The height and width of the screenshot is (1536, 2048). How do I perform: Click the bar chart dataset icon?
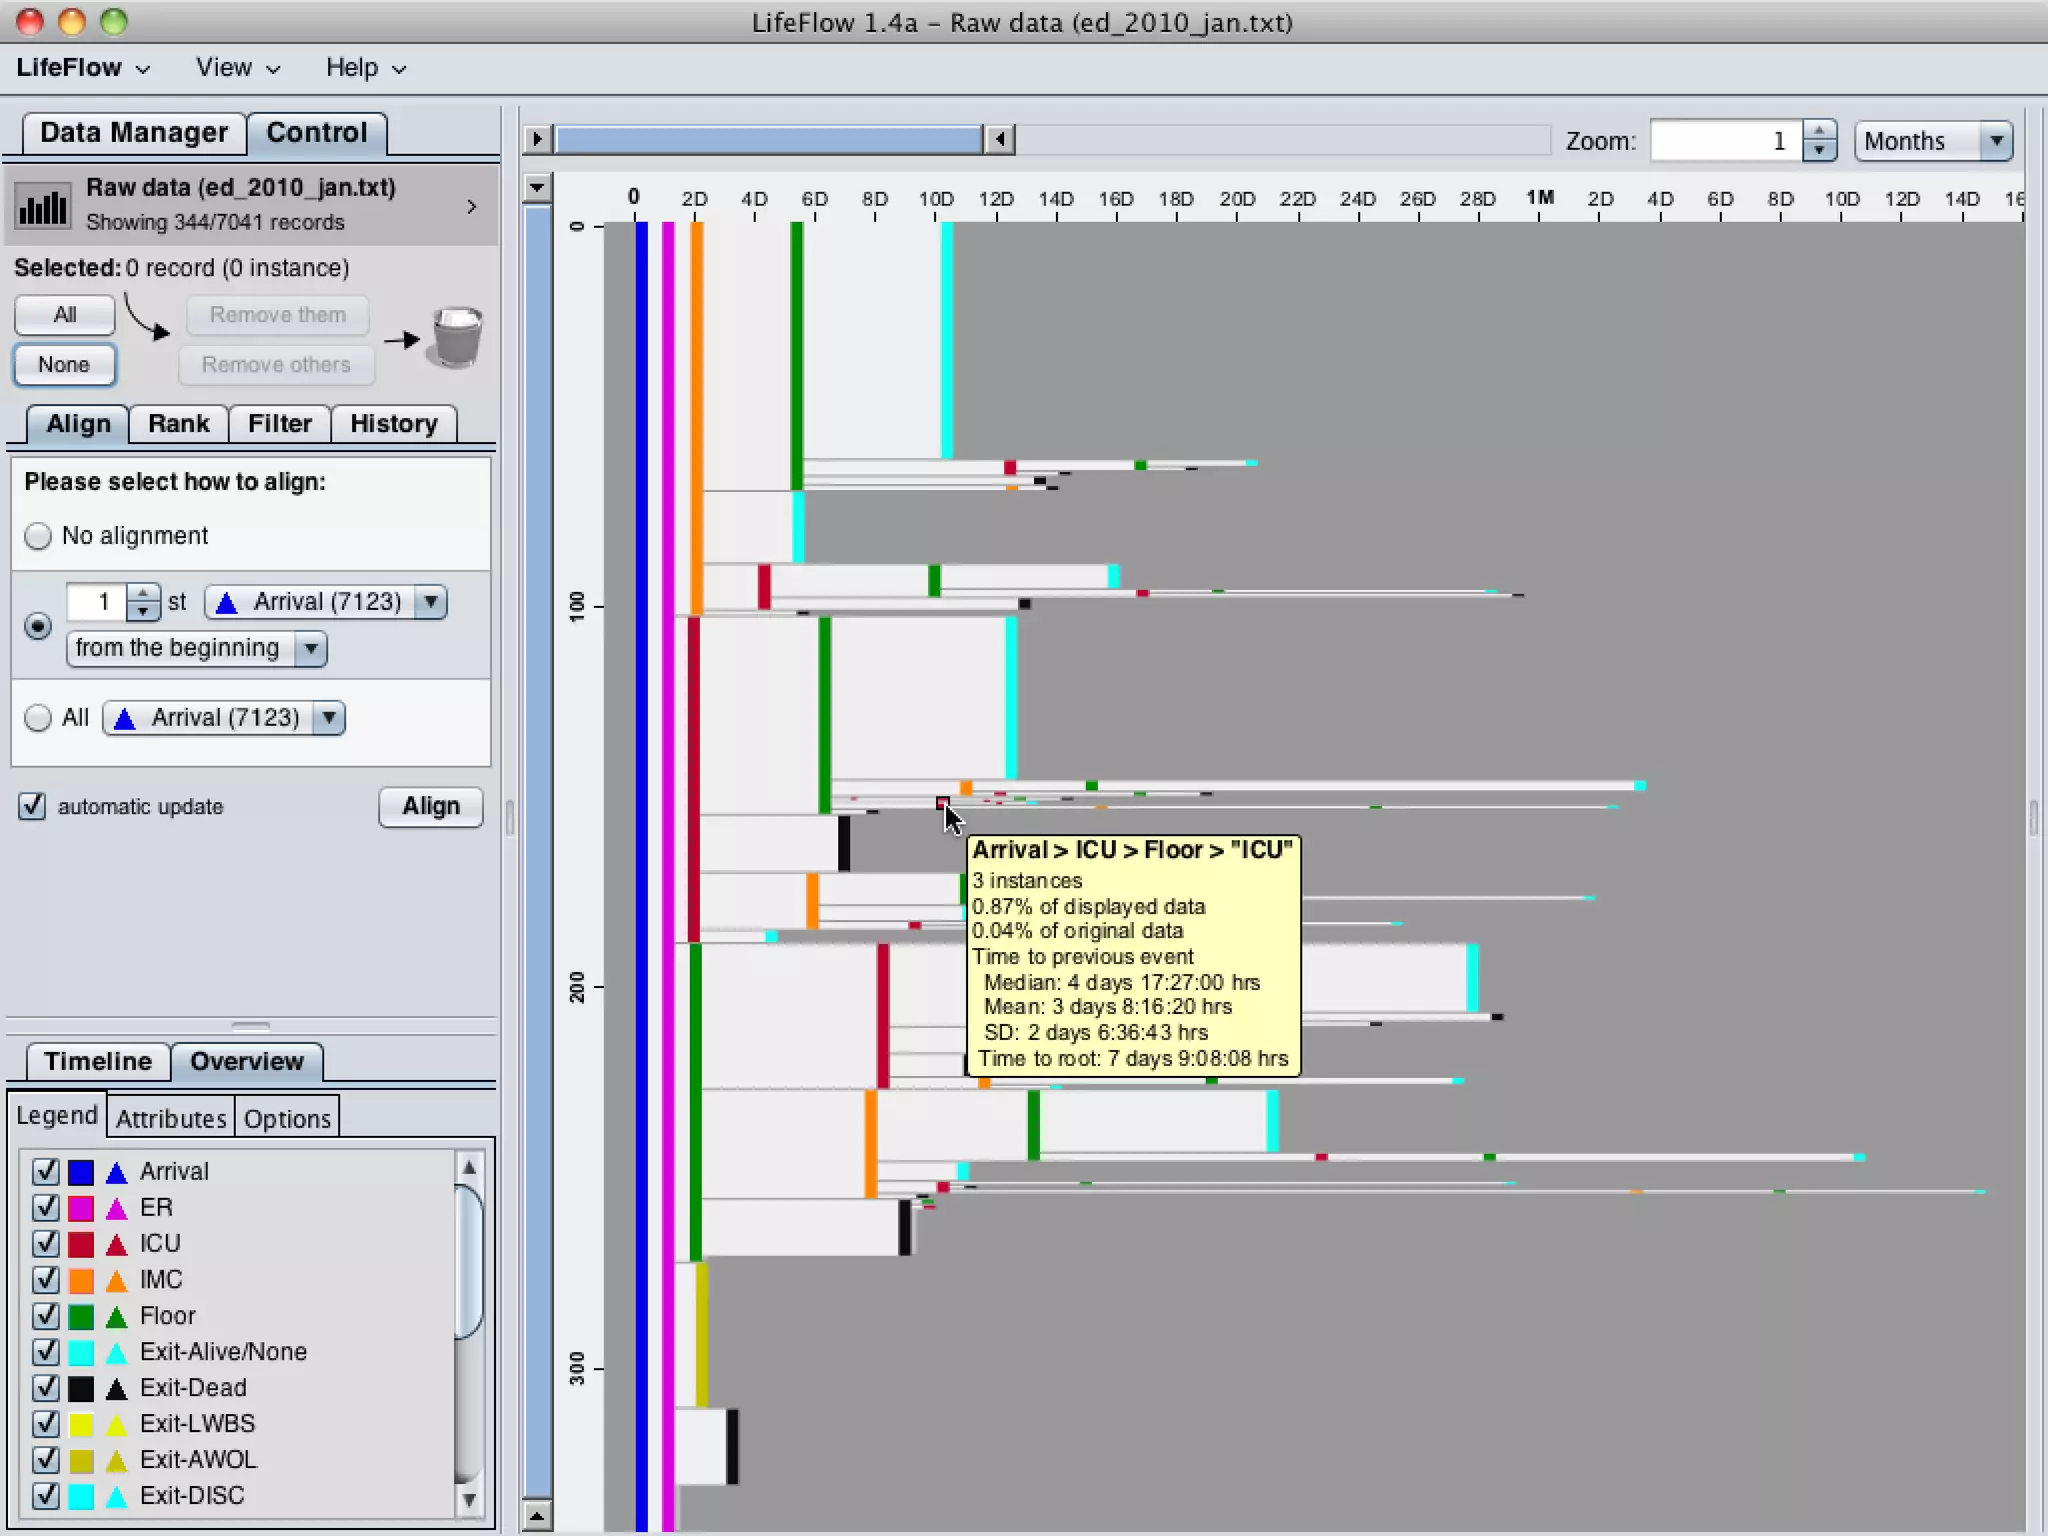[x=43, y=207]
